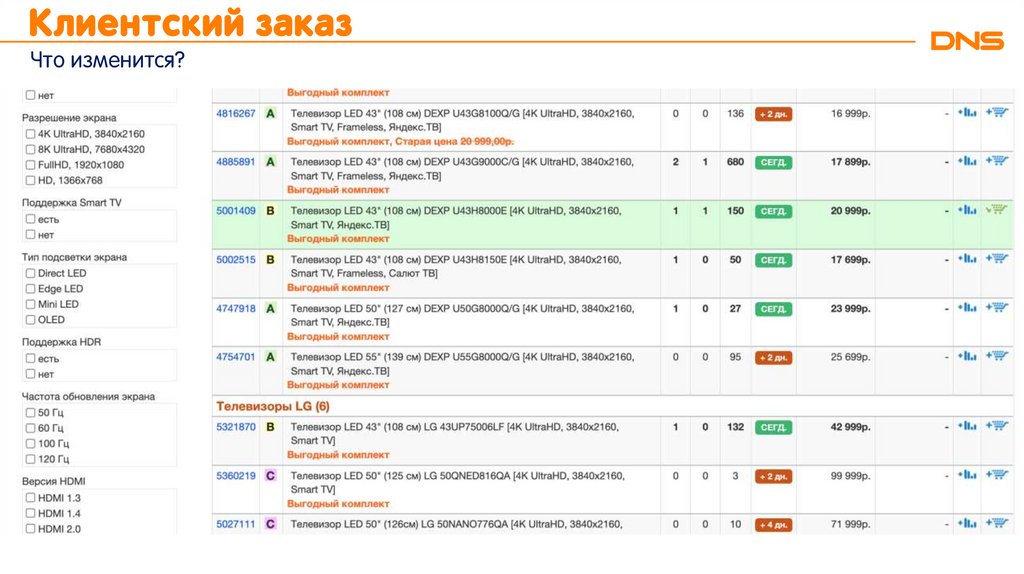Open product code 4747918 link
The height and width of the screenshot is (574, 1024).
[x=236, y=308]
